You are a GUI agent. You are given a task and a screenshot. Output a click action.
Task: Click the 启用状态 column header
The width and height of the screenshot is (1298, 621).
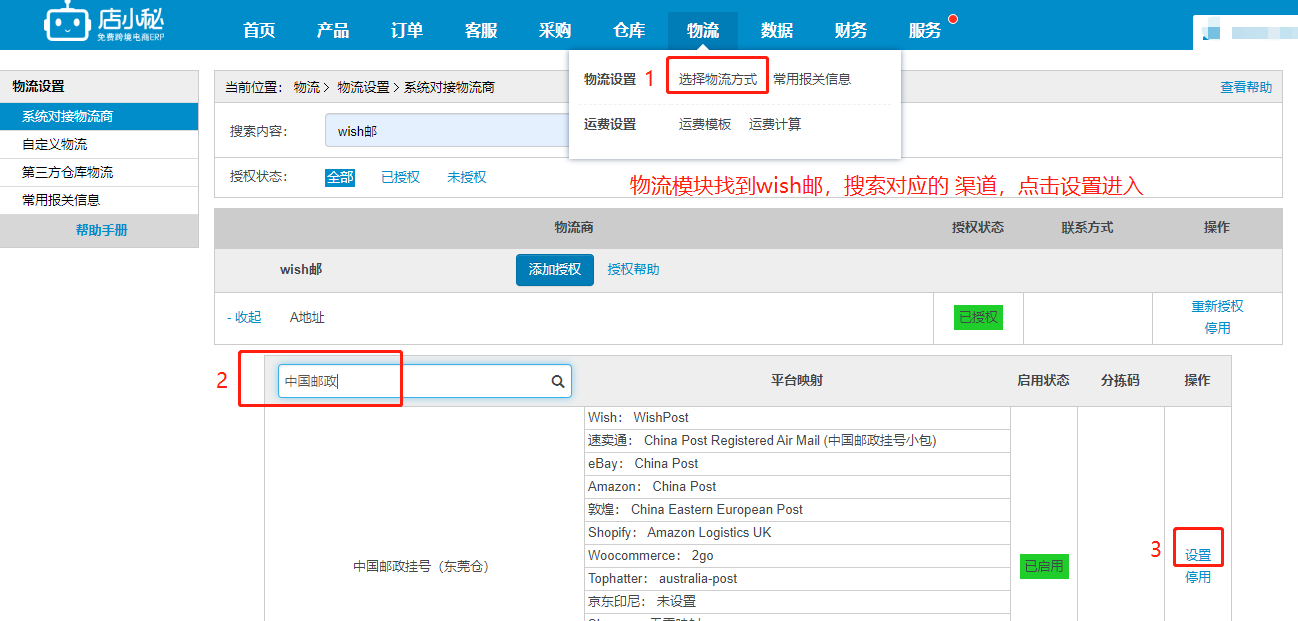tap(1043, 380)
